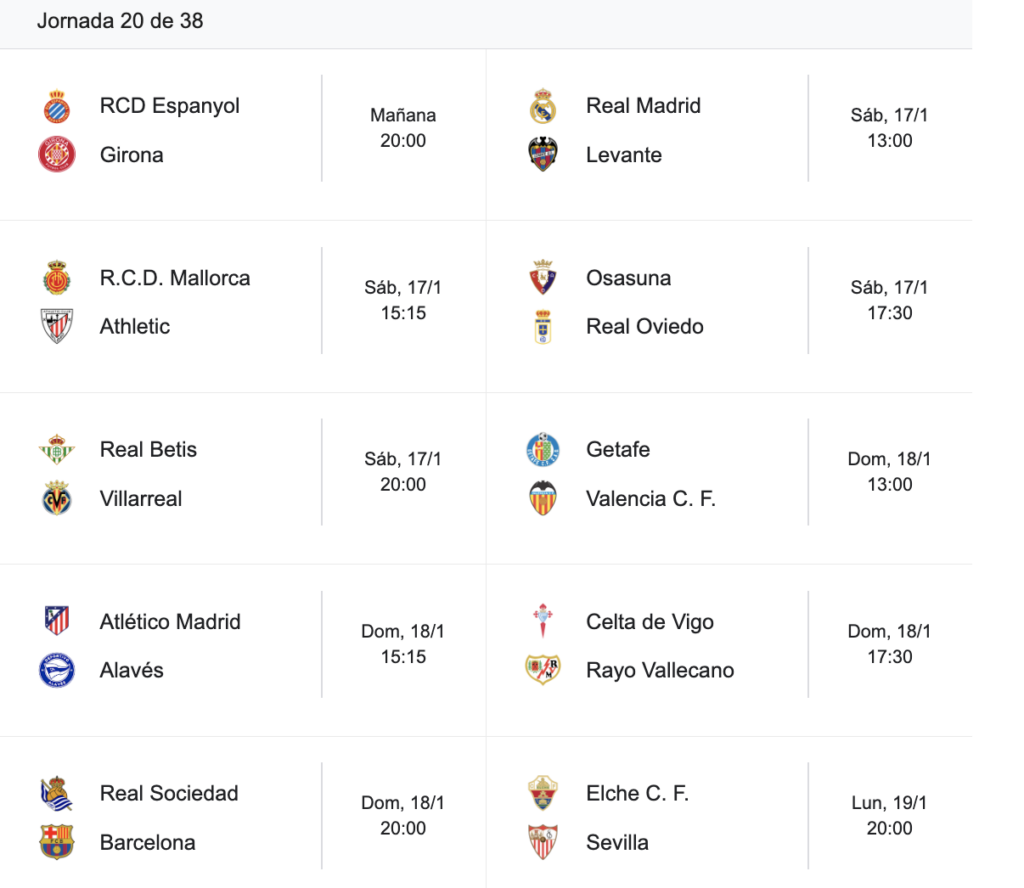Screen dimensions: 1024x888
Task: Click the Real Madrid club crest
Action: coord(543,106)
